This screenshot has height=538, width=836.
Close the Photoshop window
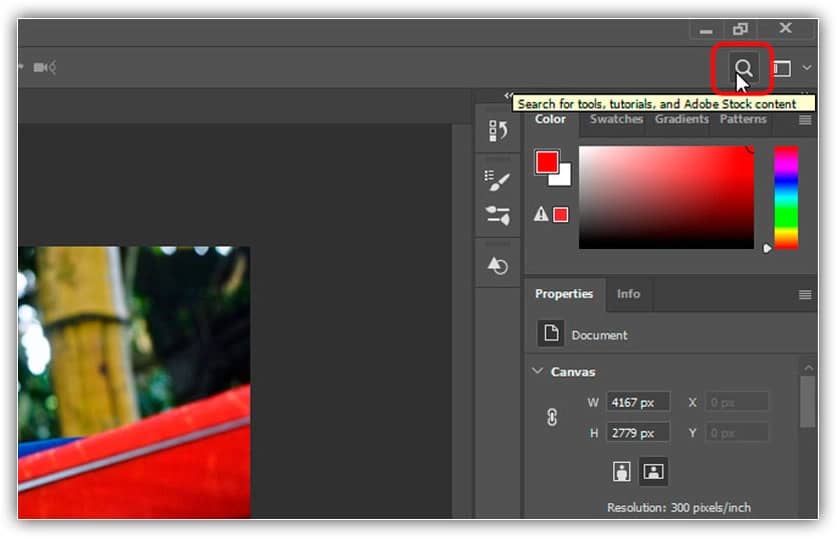[785, 28]
